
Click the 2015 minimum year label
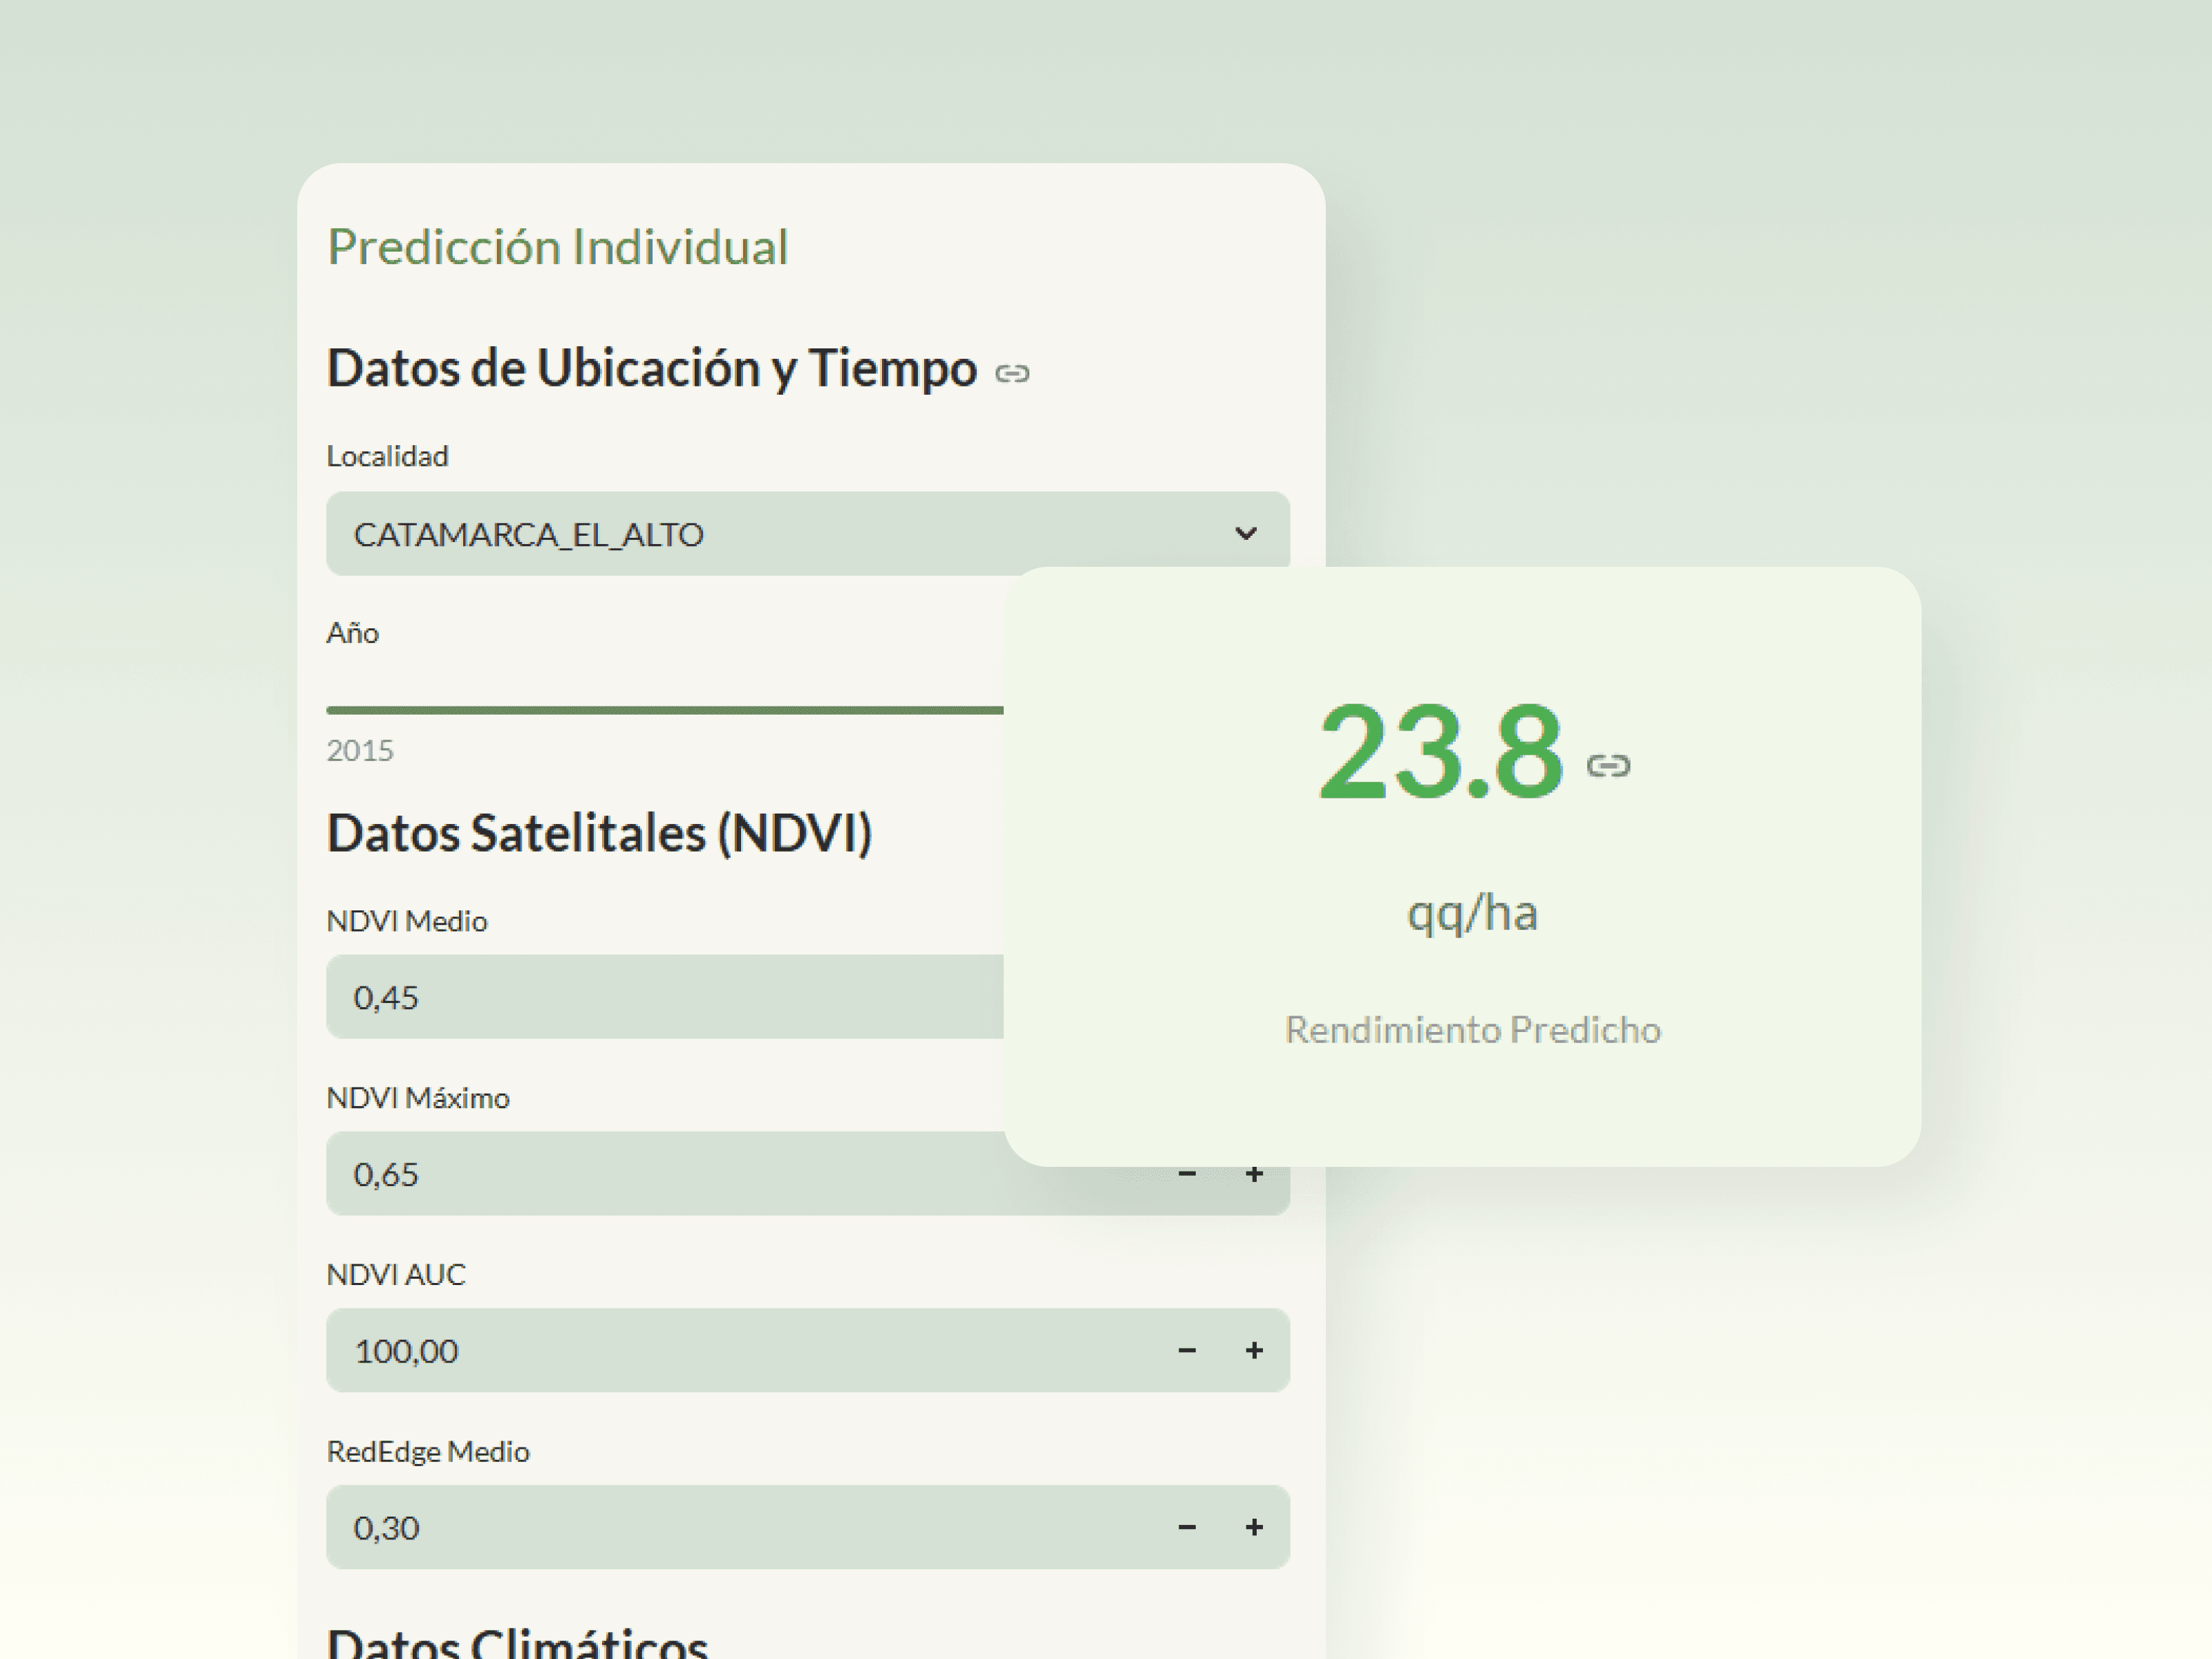pos(360,750)
